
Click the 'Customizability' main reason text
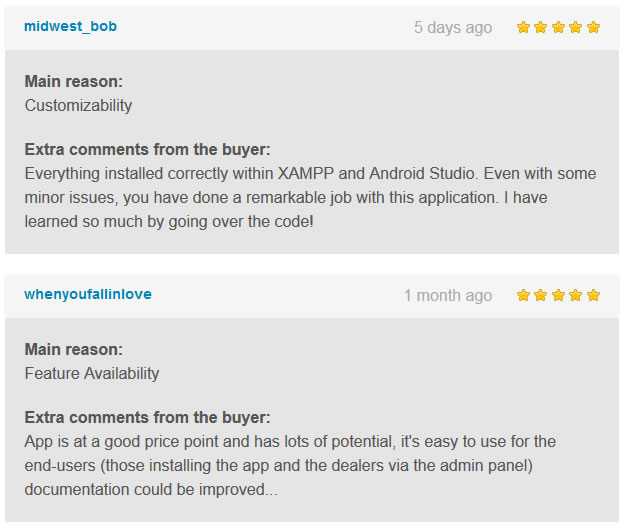pos(78,105)
